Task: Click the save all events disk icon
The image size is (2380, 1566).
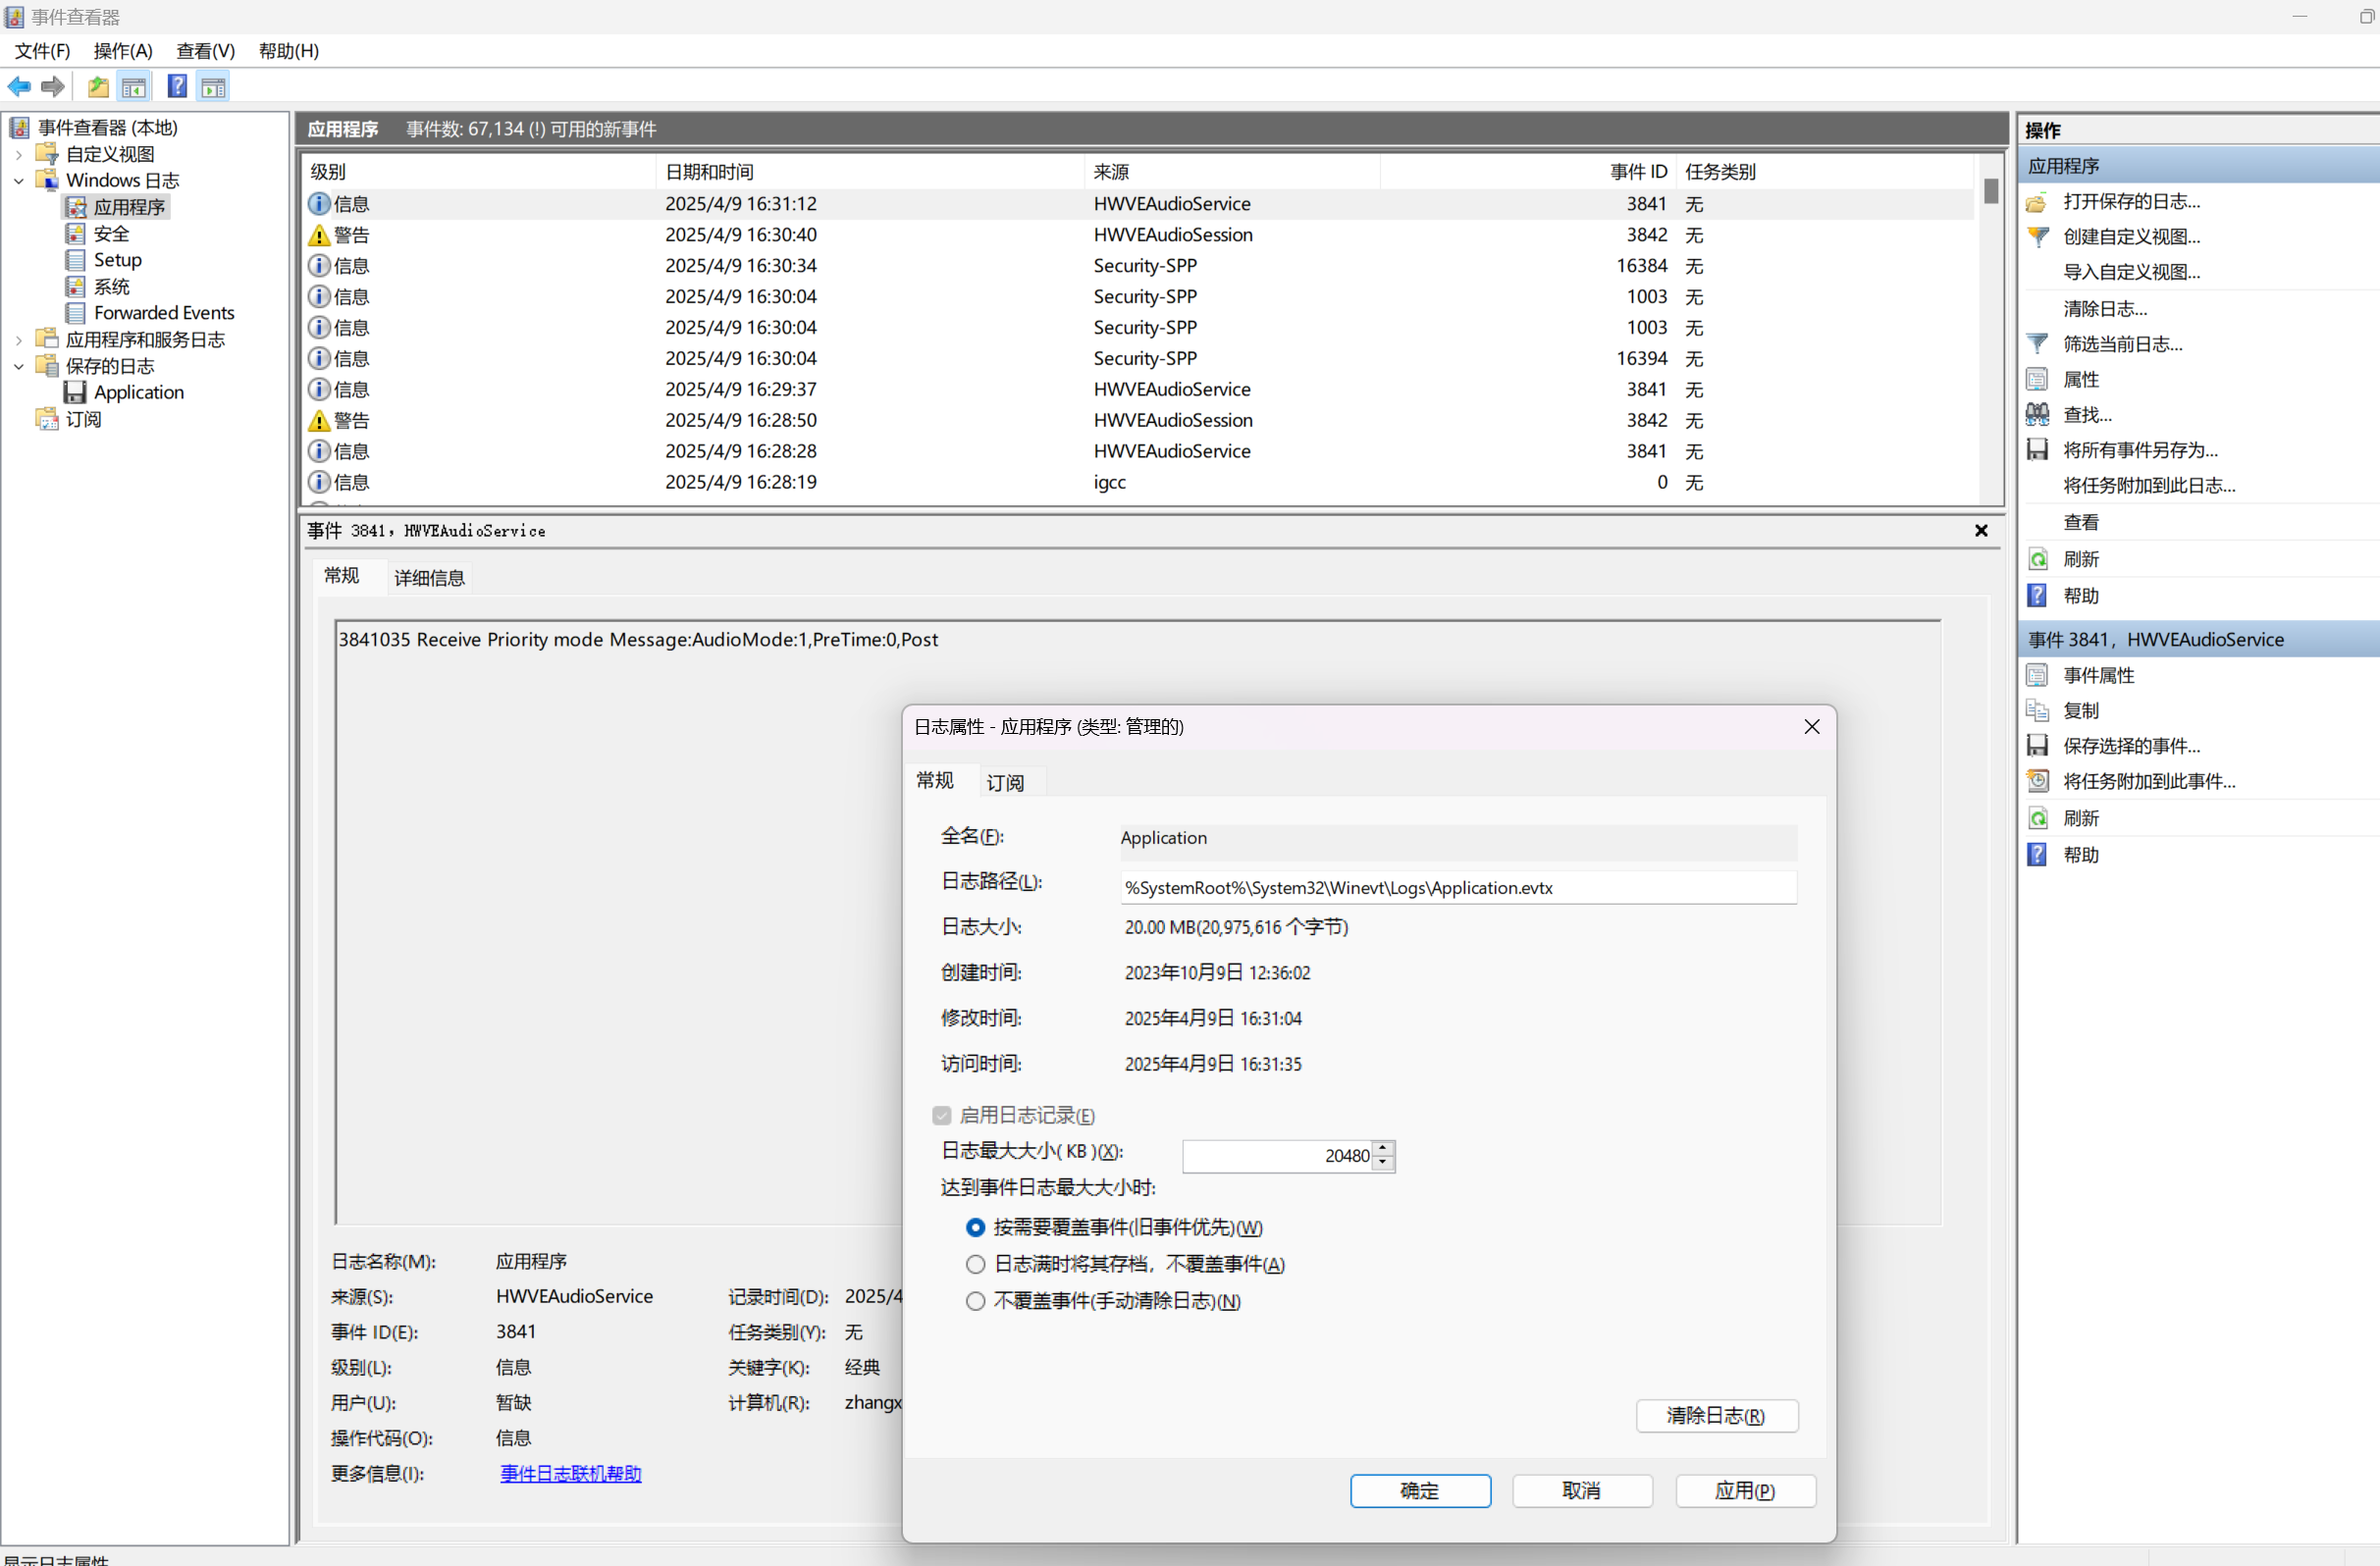Action: 2037,450
